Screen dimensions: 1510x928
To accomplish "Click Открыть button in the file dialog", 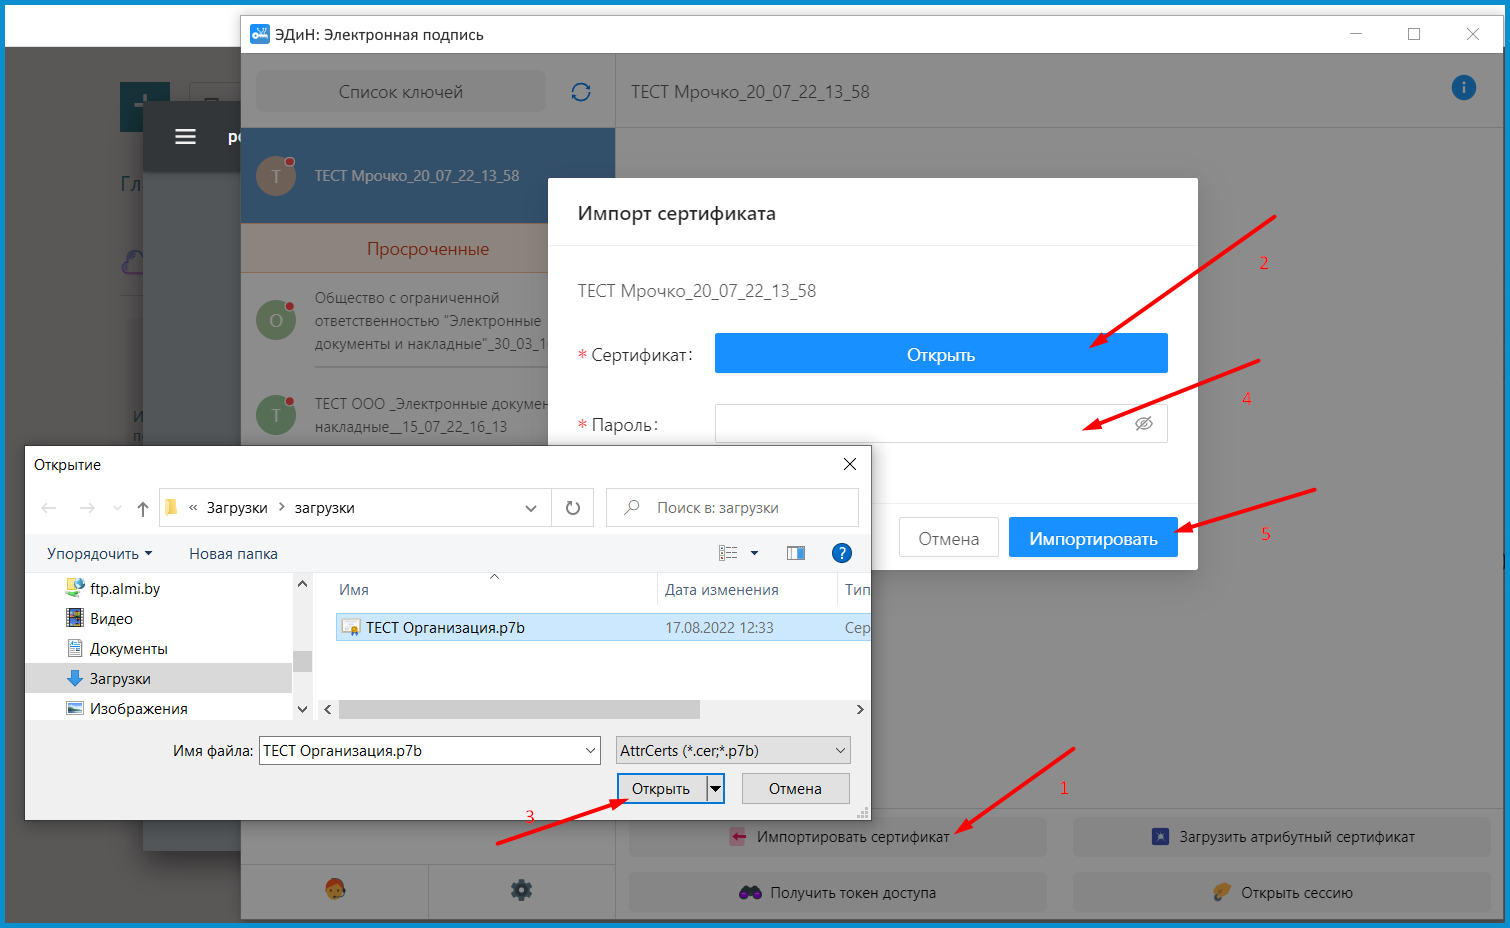I will (x=661, y=789).
